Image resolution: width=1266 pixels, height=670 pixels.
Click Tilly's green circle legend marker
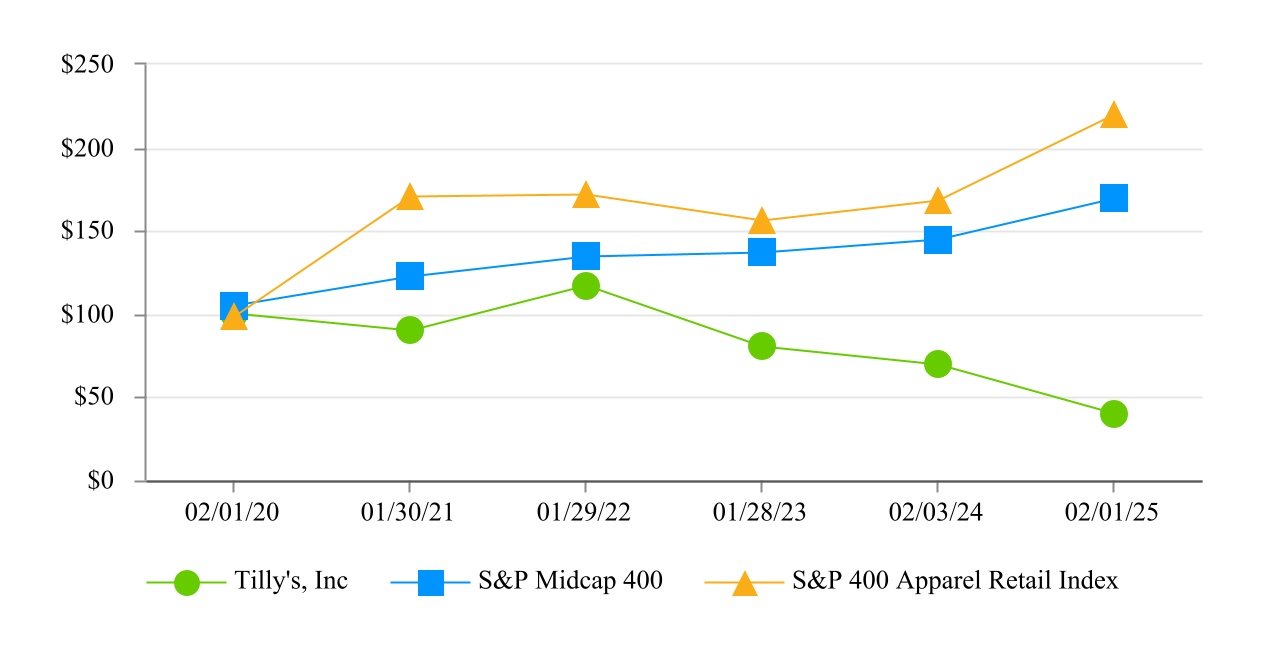click(187, 583)
